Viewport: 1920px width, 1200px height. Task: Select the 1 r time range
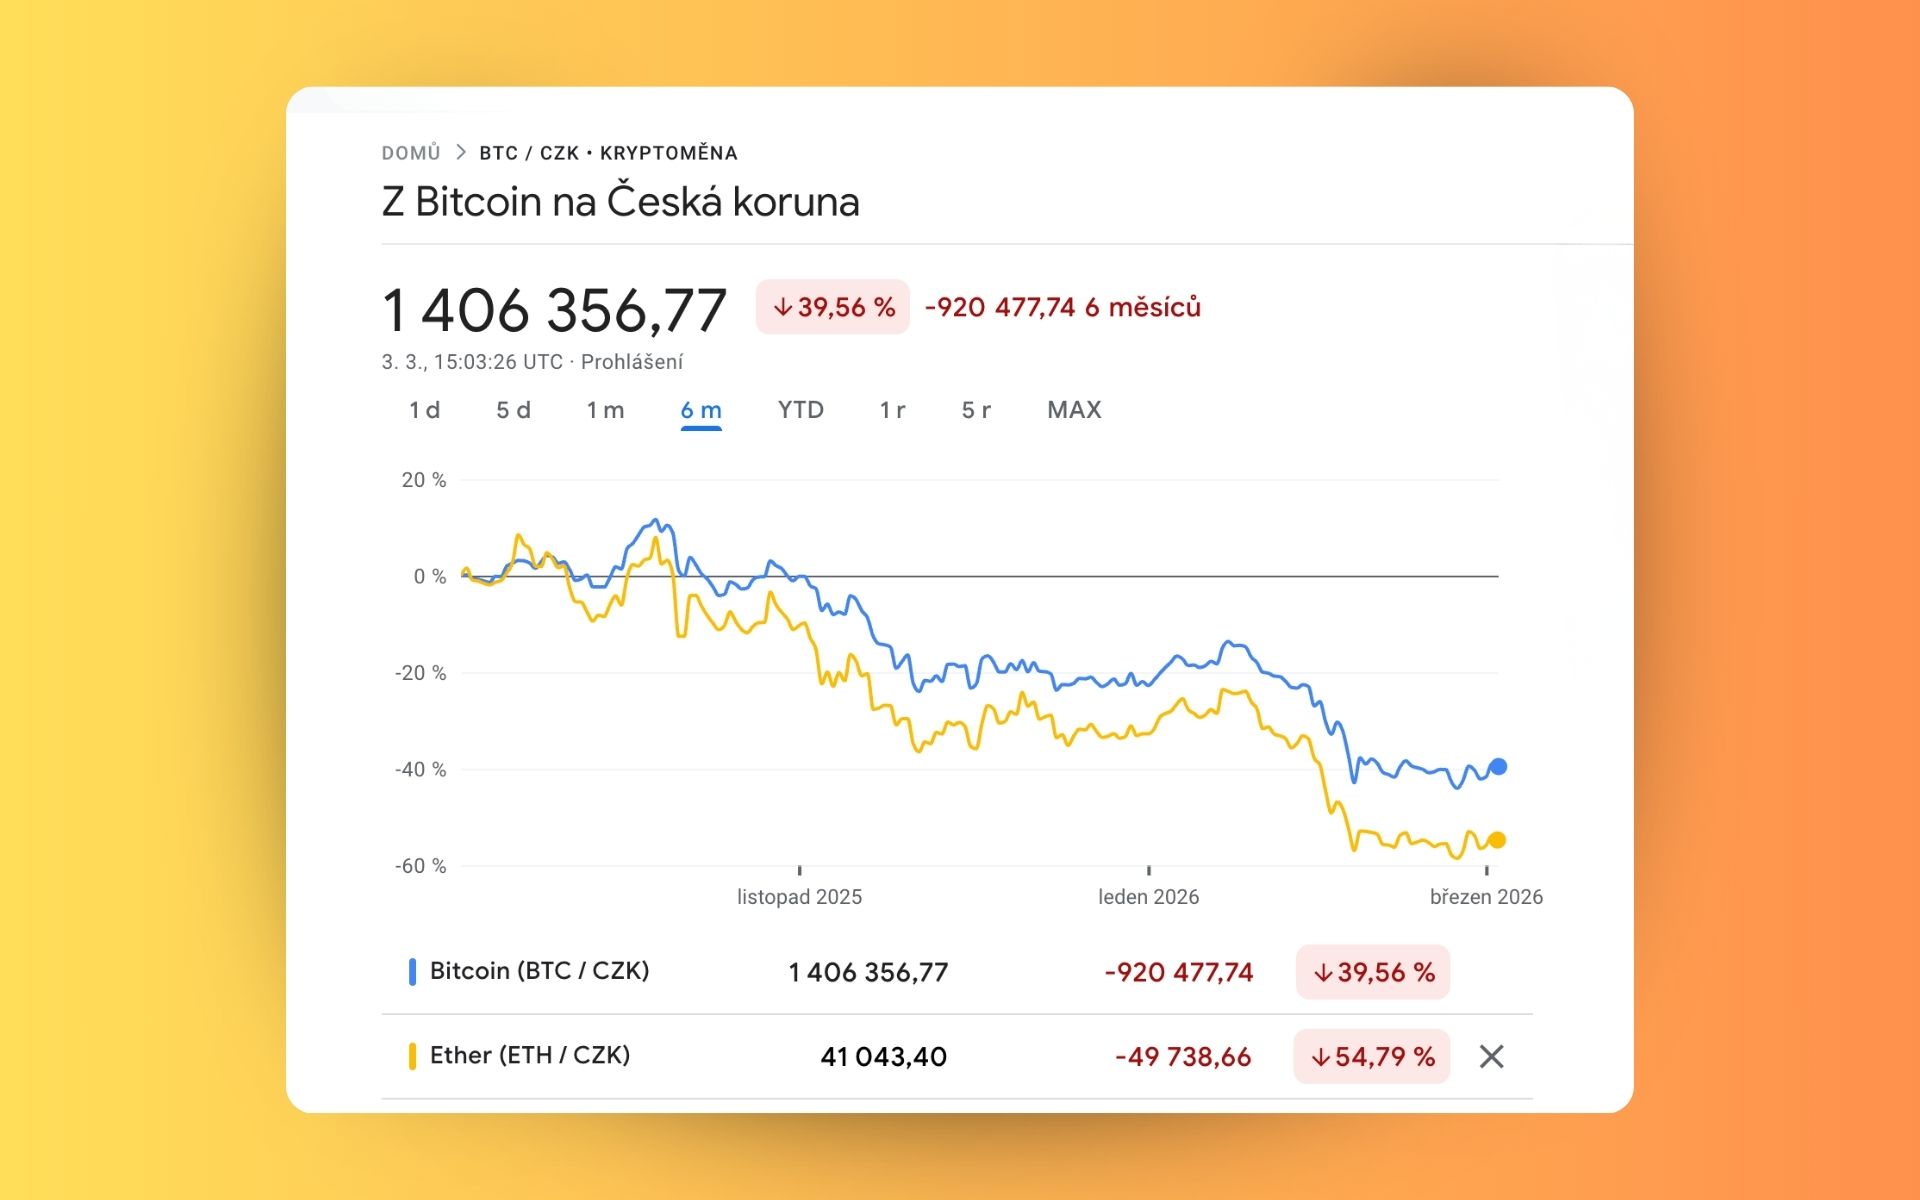pos(892,410)
